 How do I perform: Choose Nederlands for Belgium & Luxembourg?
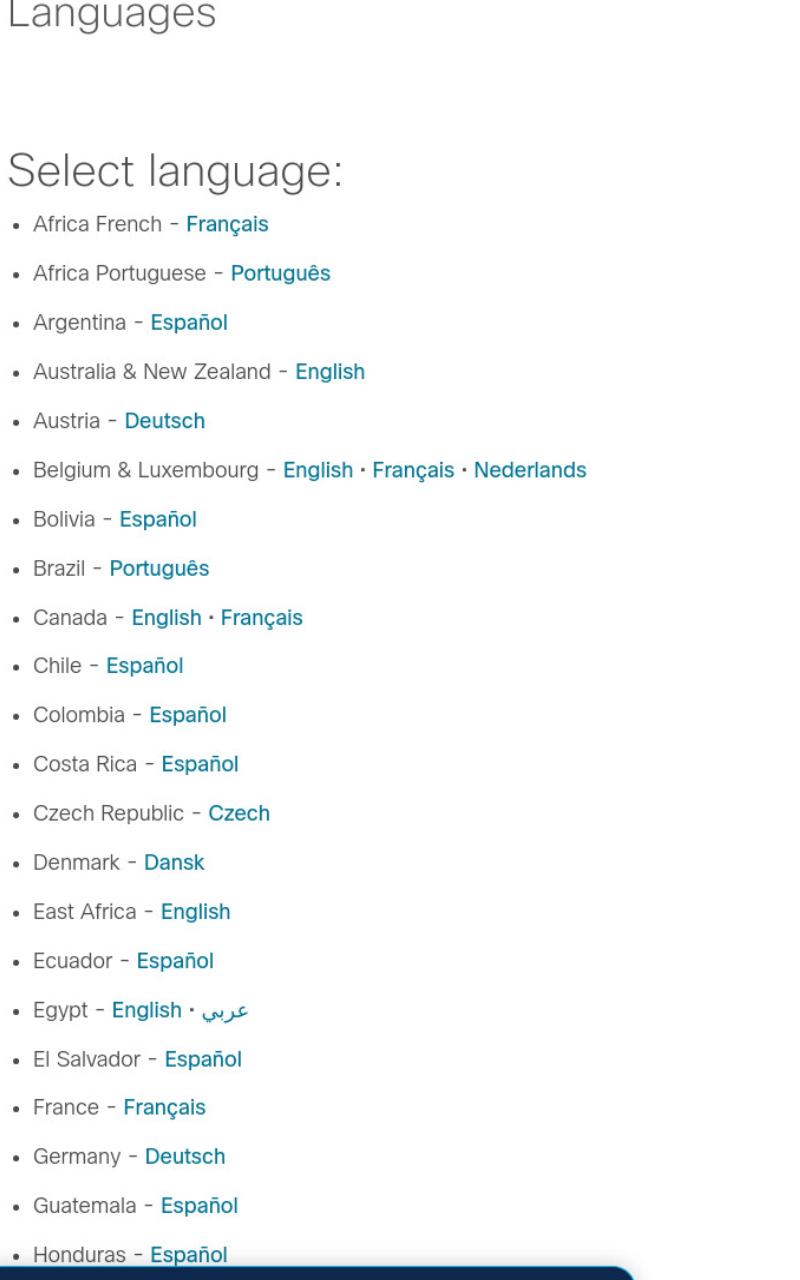[530, 470]
